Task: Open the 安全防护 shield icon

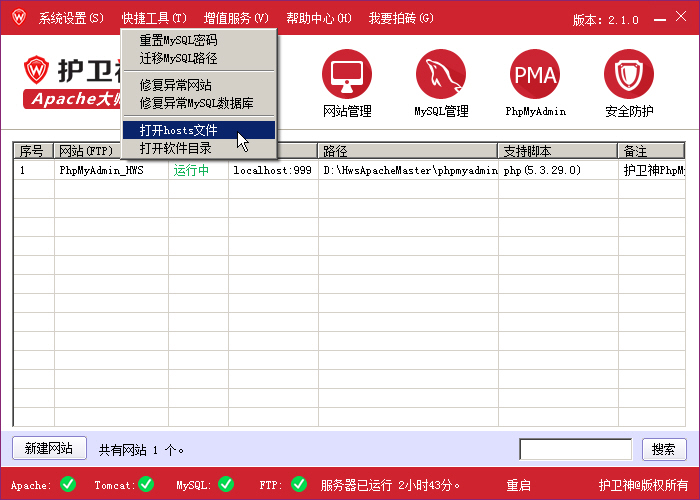Action: point(629,74)
